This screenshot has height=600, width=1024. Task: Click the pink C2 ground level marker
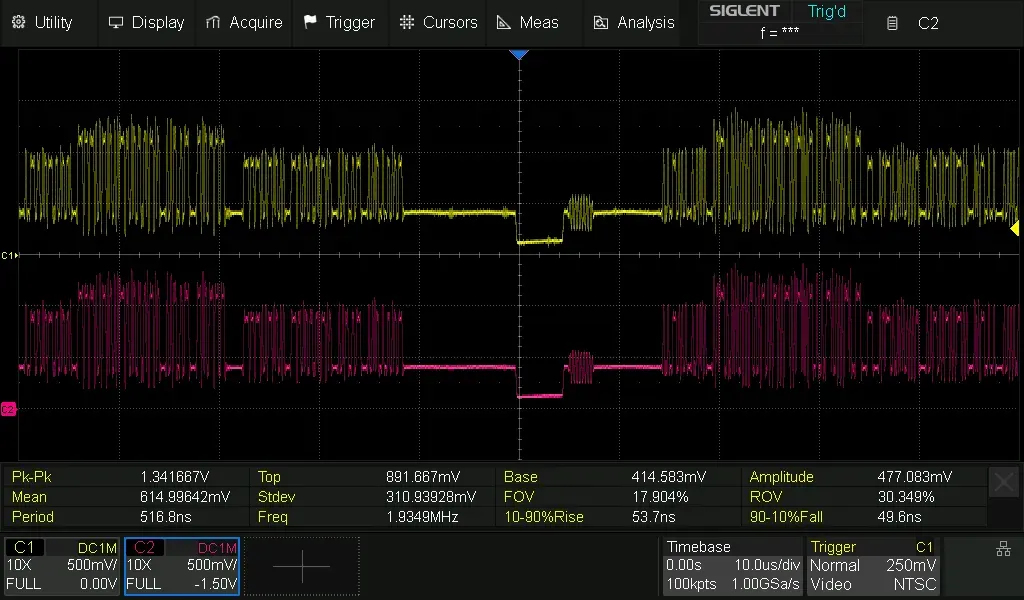click(x=8, y=409)
